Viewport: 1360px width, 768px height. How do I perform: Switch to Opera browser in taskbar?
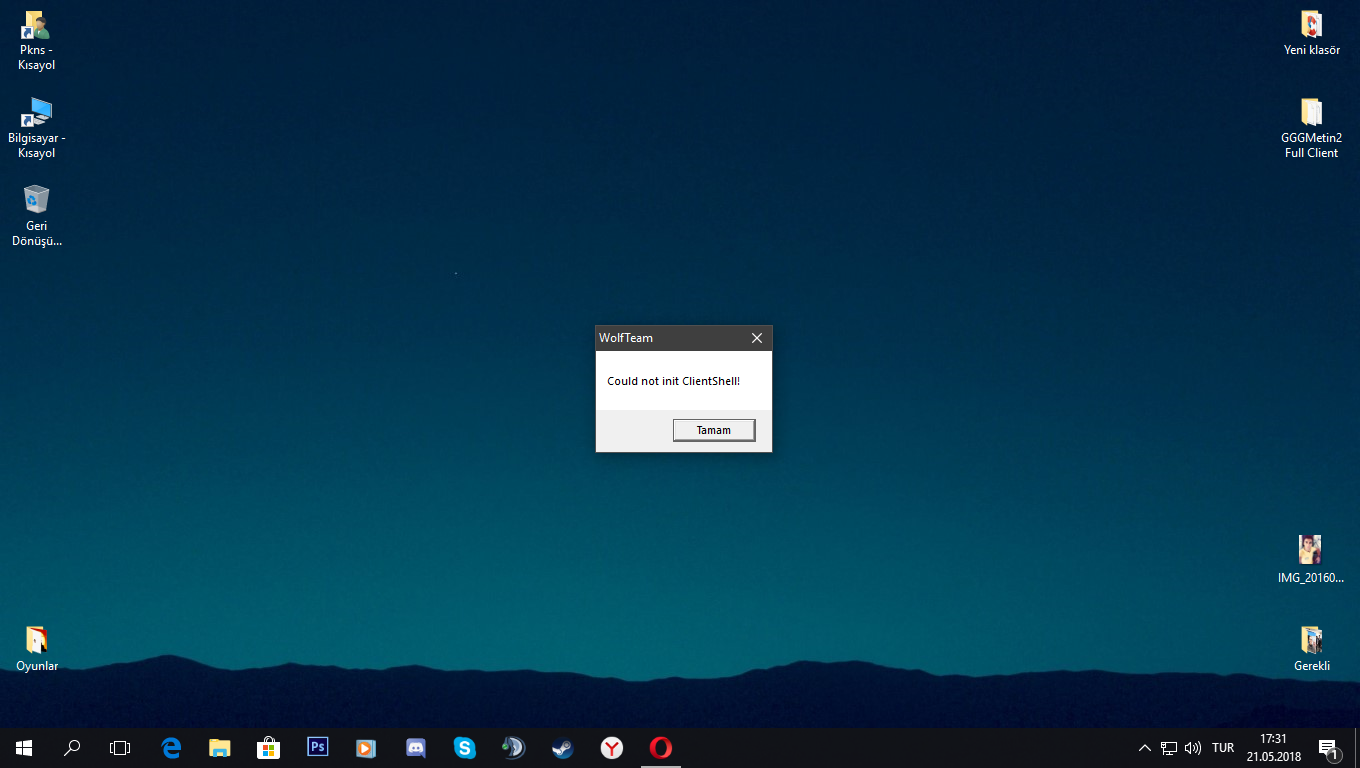pyautogui.click(x=661, y=748)
